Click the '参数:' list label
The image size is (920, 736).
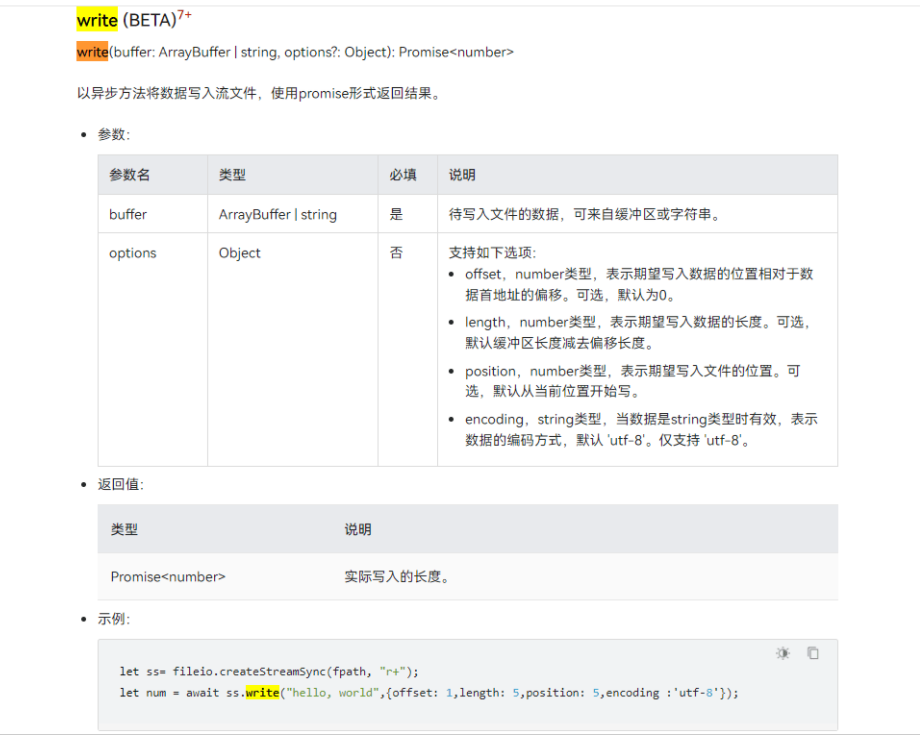click(x=114, y=134)
